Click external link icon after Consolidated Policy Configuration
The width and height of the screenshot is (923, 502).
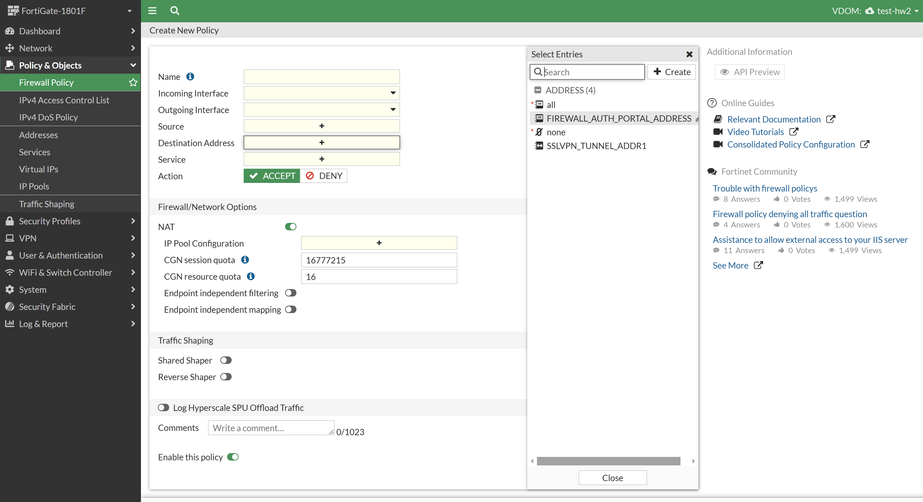coord(865,144)
